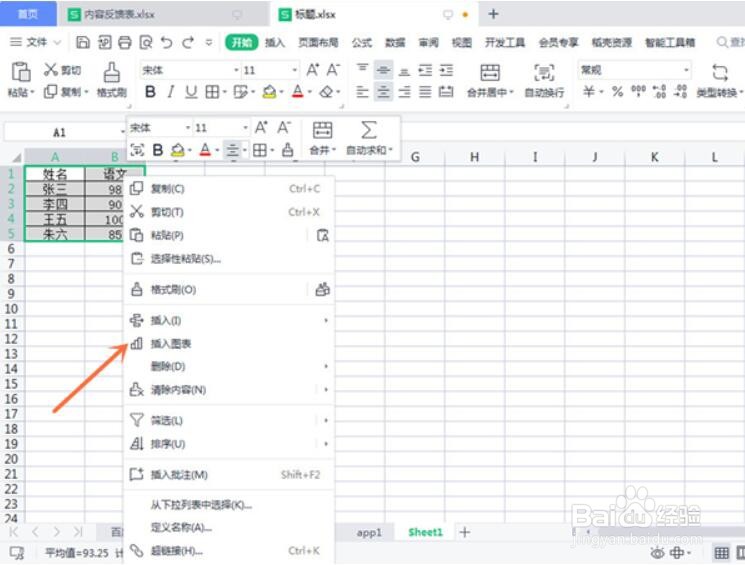Screen dimensions: 745x565
Task: Open the 公式 ribbon tab
Action: (362, 43)
